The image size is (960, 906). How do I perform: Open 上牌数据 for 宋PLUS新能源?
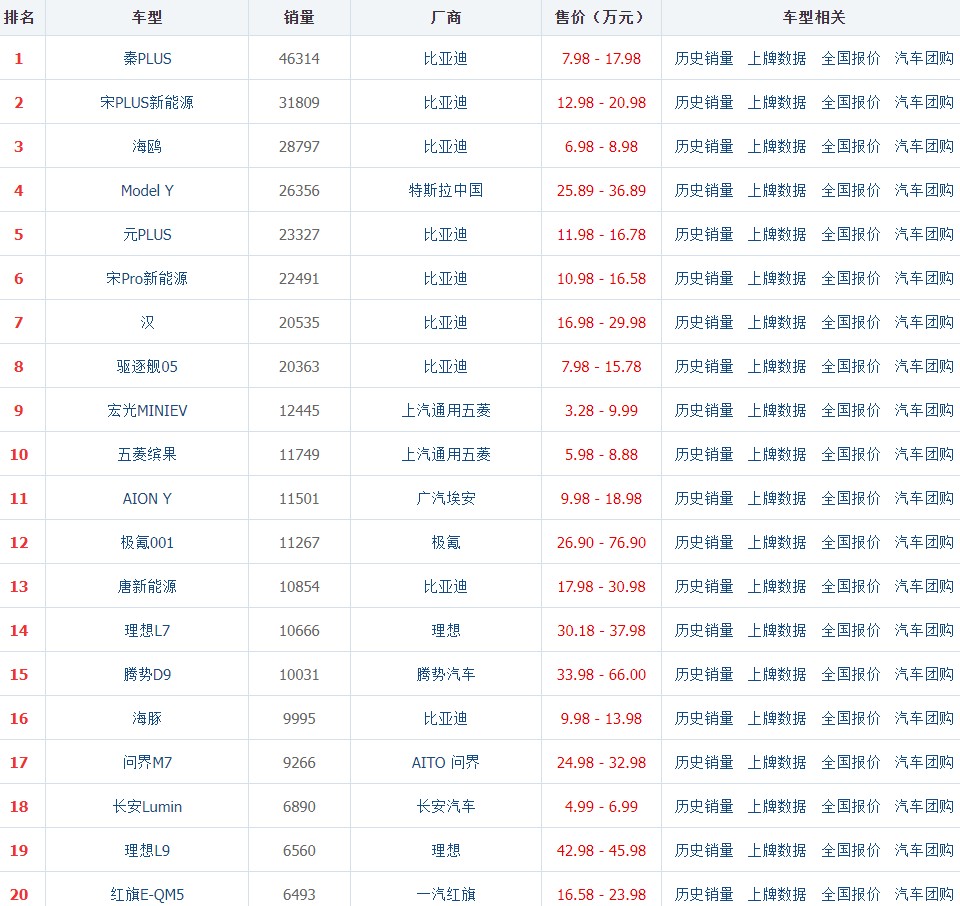pos(777,103)
